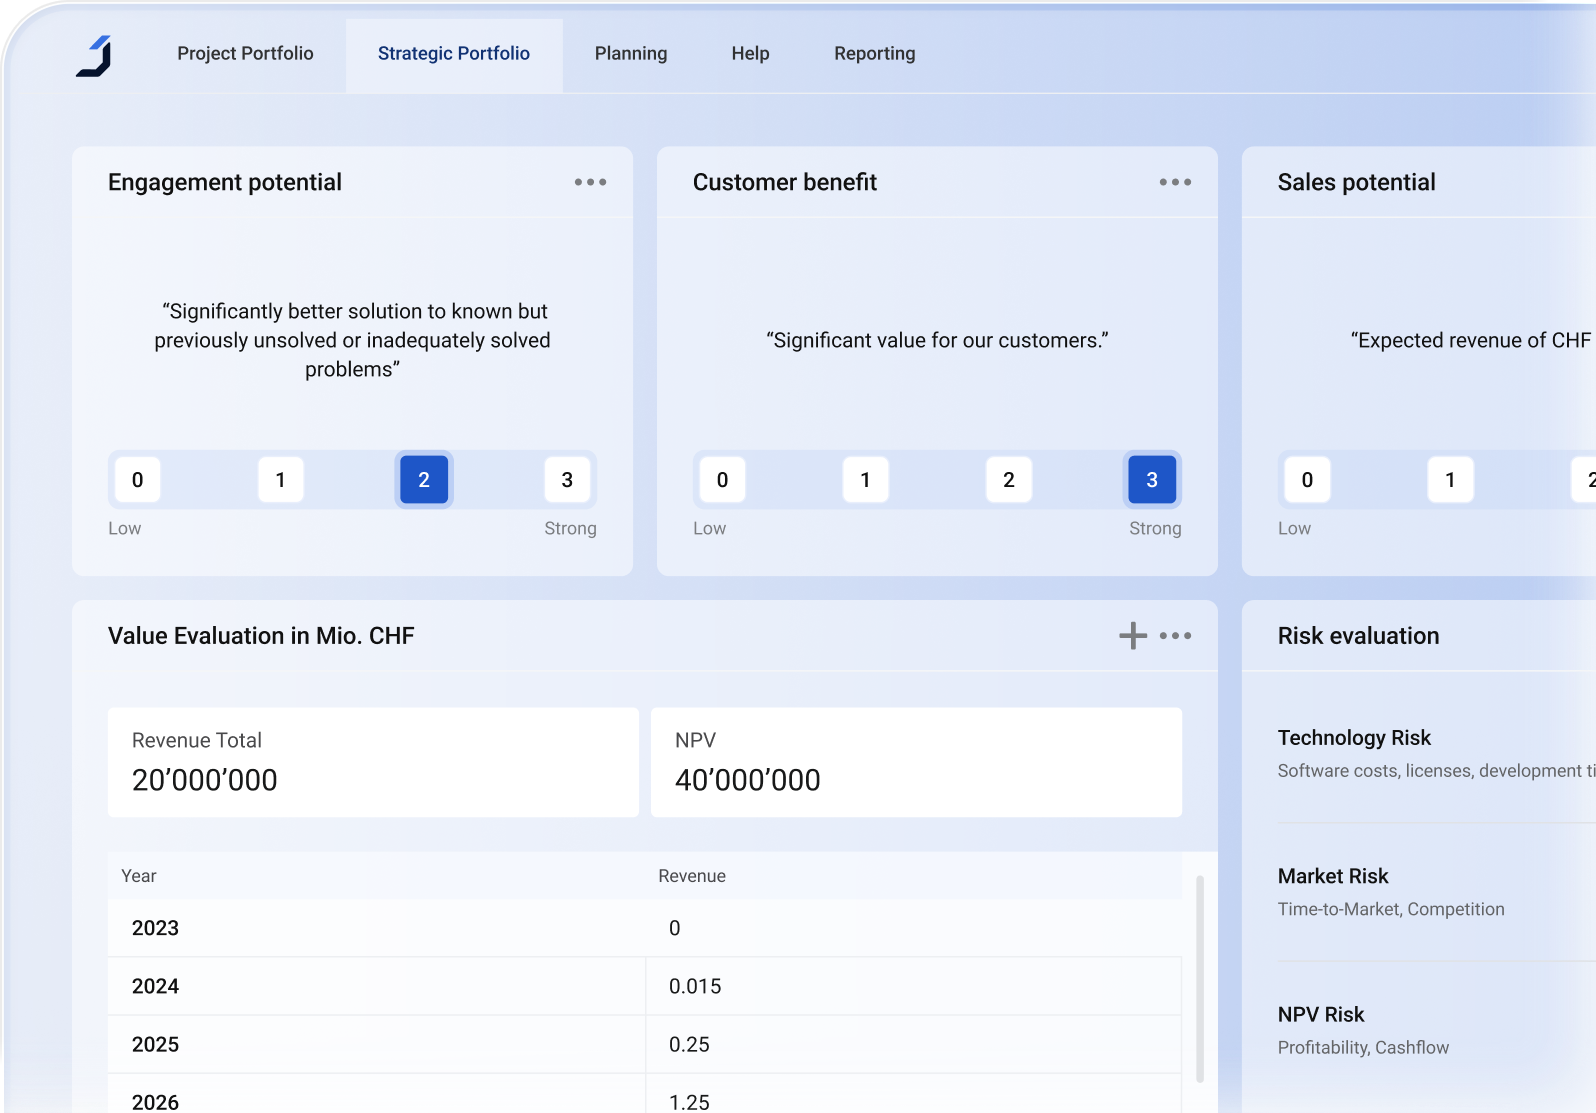
Task: Click the Revenue column header
Action: [x=692, y=876]
